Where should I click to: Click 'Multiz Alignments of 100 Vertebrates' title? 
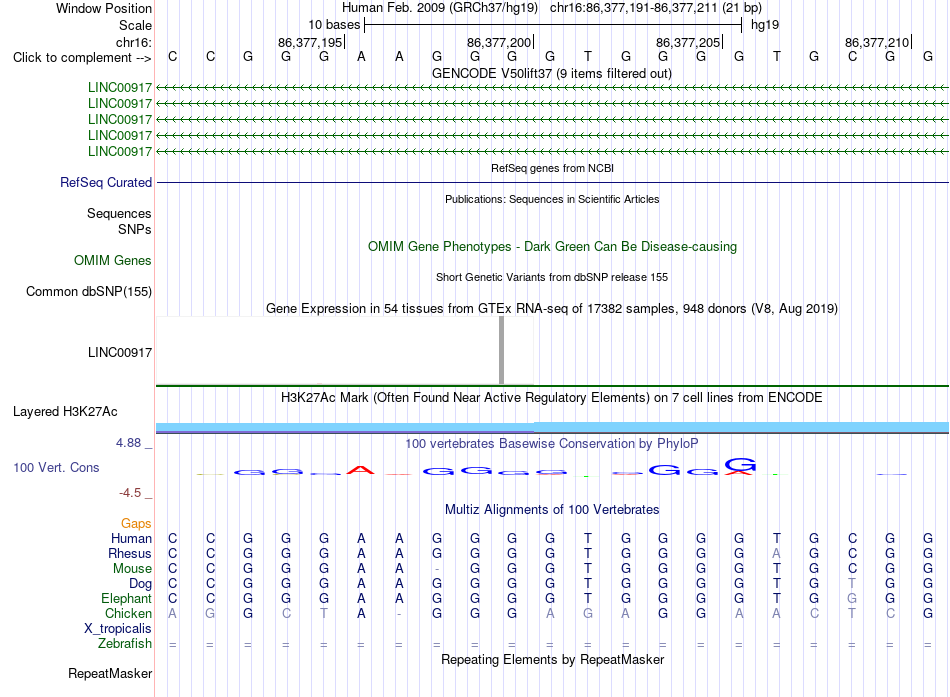[x=552, y=510]
